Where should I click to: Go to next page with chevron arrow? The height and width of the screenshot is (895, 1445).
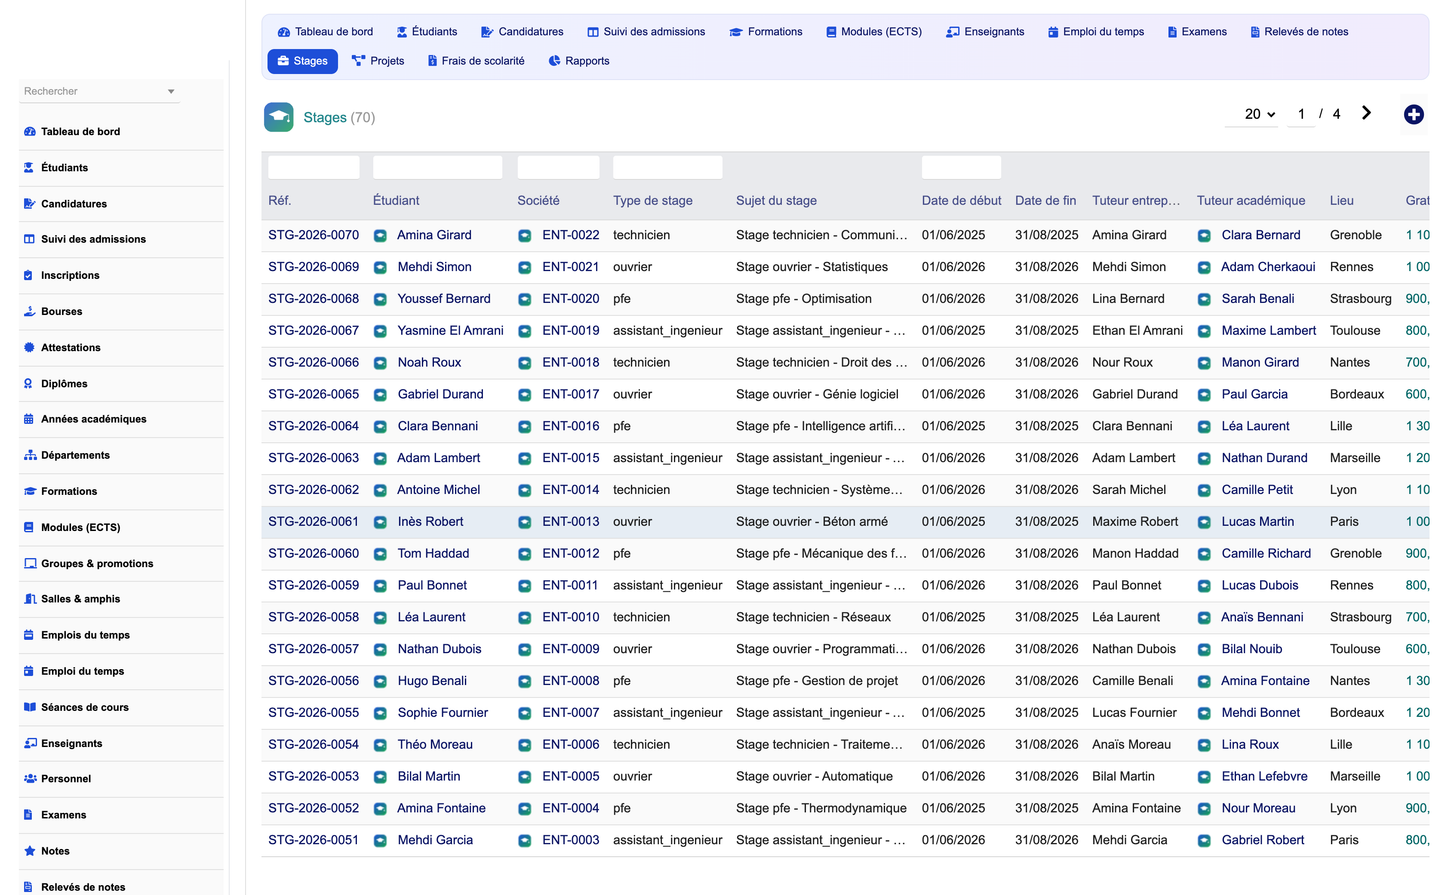click(1366, 113)
